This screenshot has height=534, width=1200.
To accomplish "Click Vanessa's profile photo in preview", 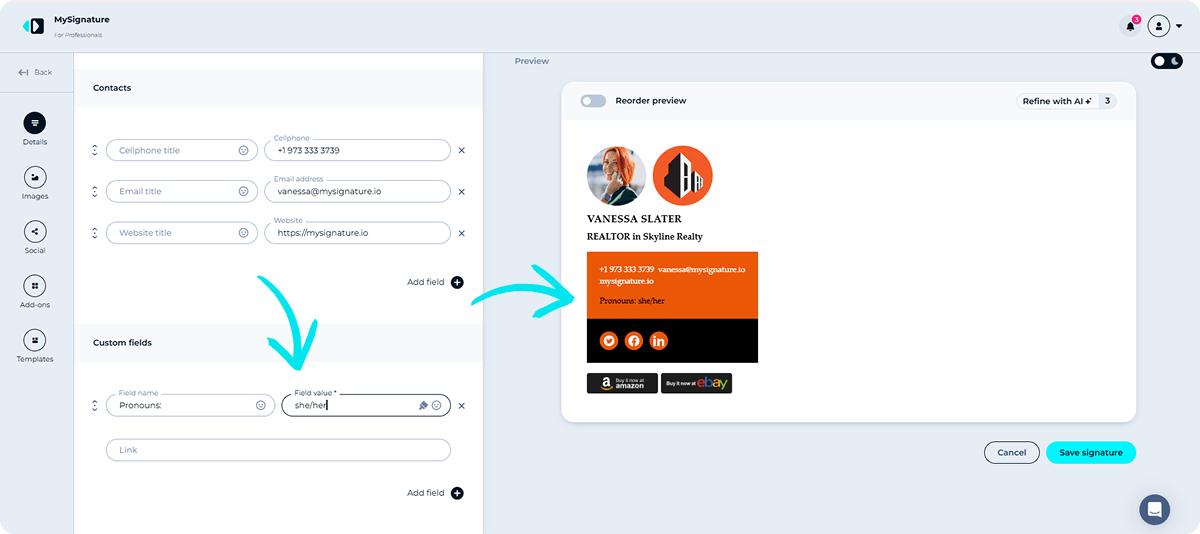I will pyautogui.click(x=617, y=176).
